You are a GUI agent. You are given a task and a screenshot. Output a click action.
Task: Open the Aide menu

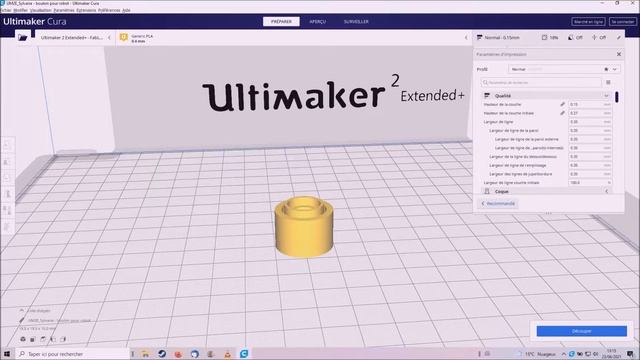pos(127,10)
